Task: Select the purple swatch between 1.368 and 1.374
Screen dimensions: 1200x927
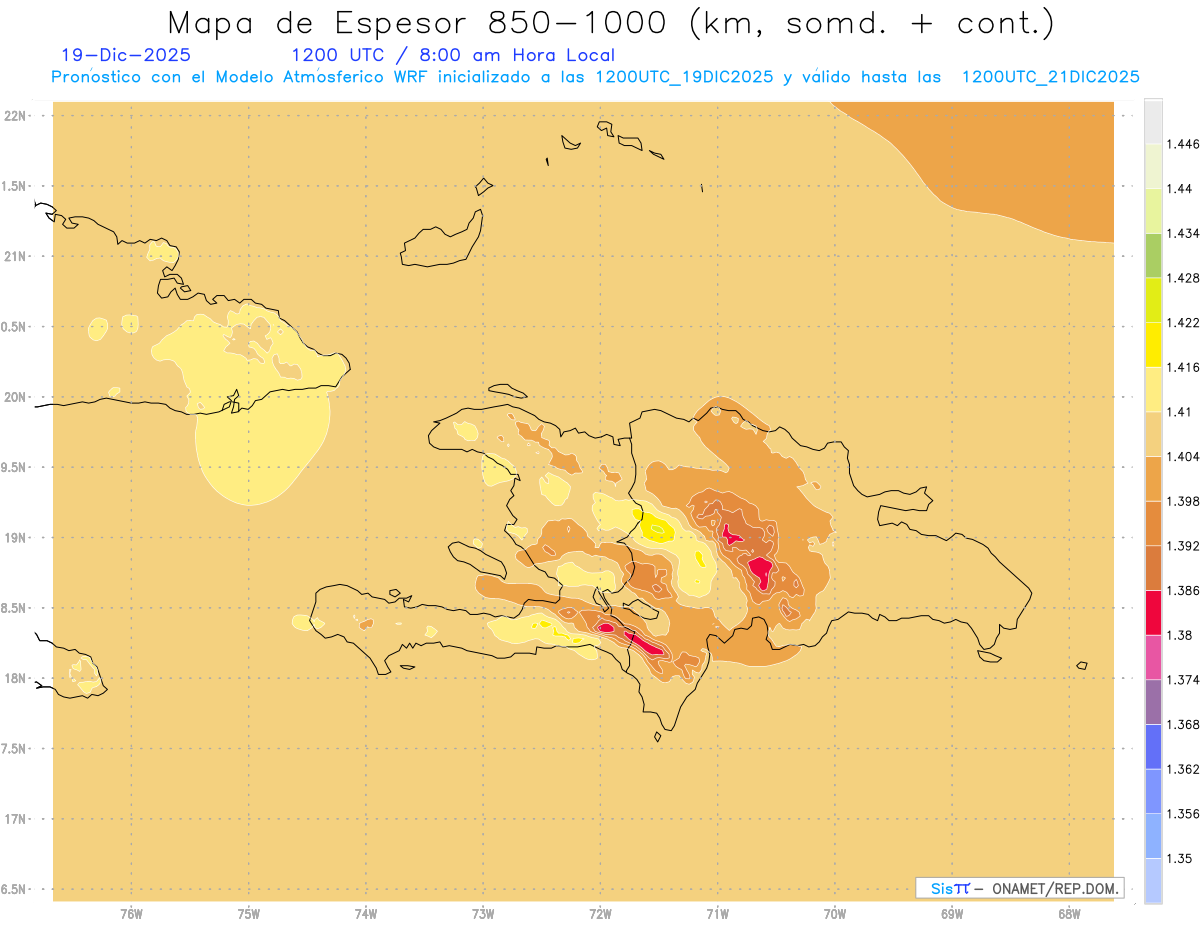Action: (1153, 702)
